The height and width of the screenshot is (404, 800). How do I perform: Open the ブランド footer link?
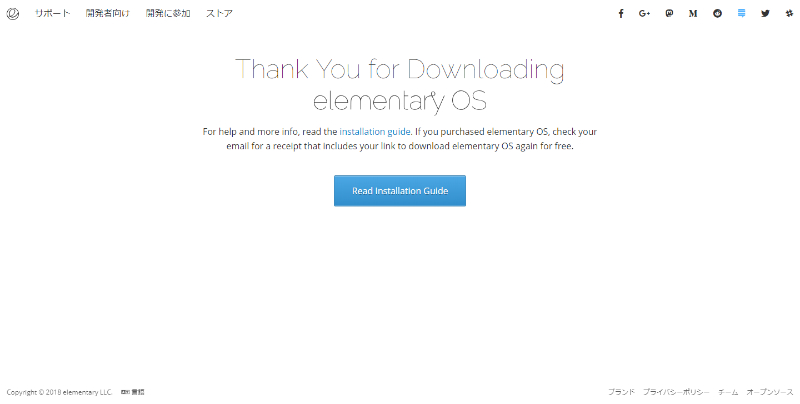pos(621,392)
